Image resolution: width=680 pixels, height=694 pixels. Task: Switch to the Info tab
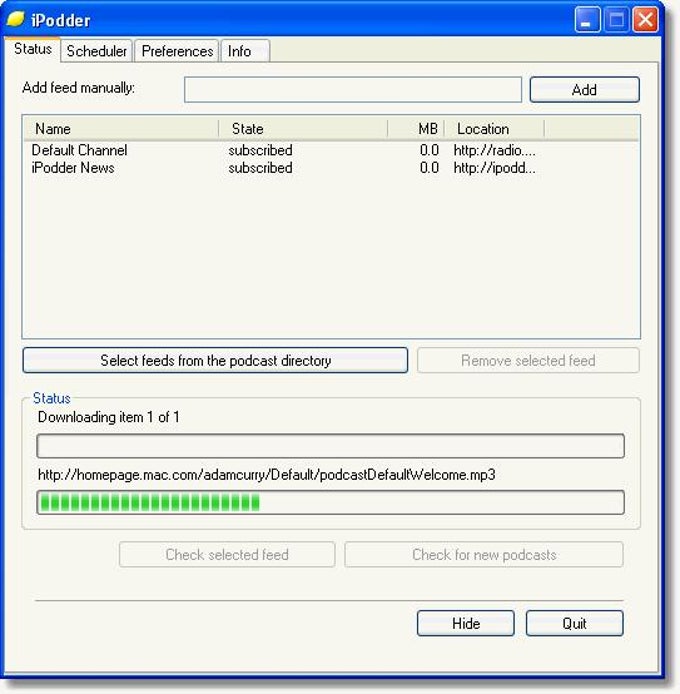click(245, 51)
